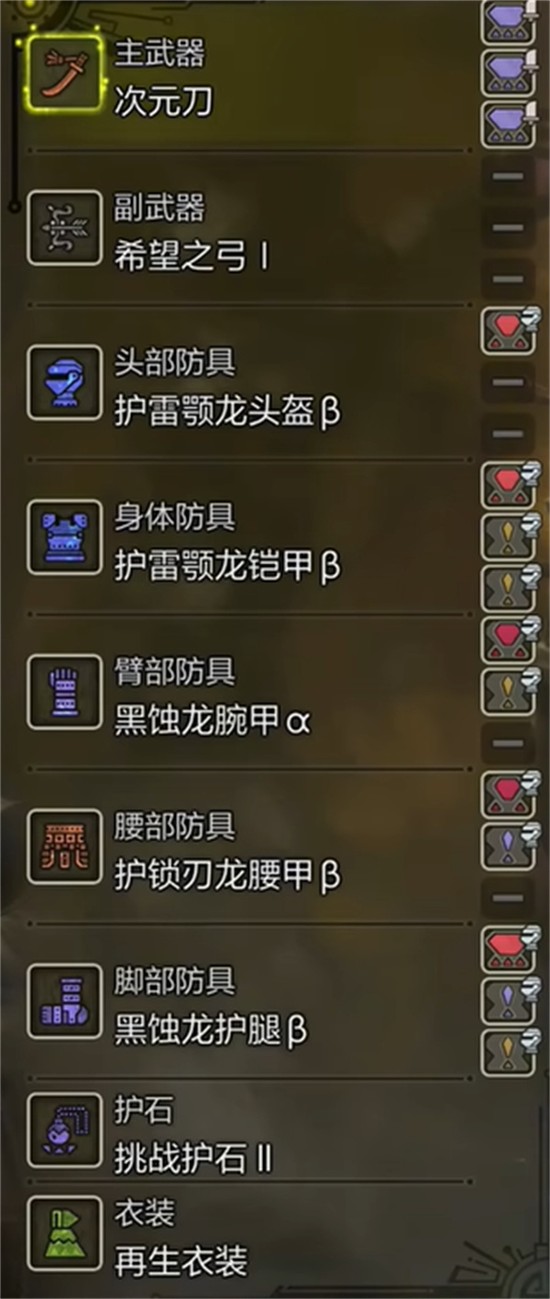Click the 副武器 bow icon
This screenshot has height=1299, width=550.
[x=64, y=228]
